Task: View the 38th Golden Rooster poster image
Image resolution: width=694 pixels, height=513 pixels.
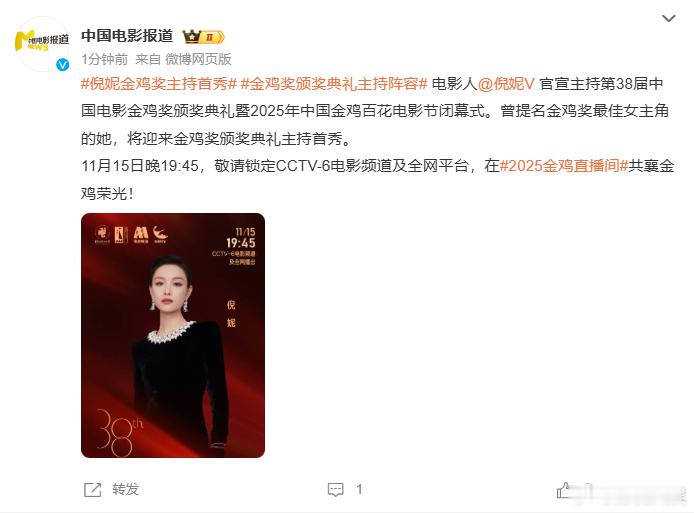Action: click(173, 336)
